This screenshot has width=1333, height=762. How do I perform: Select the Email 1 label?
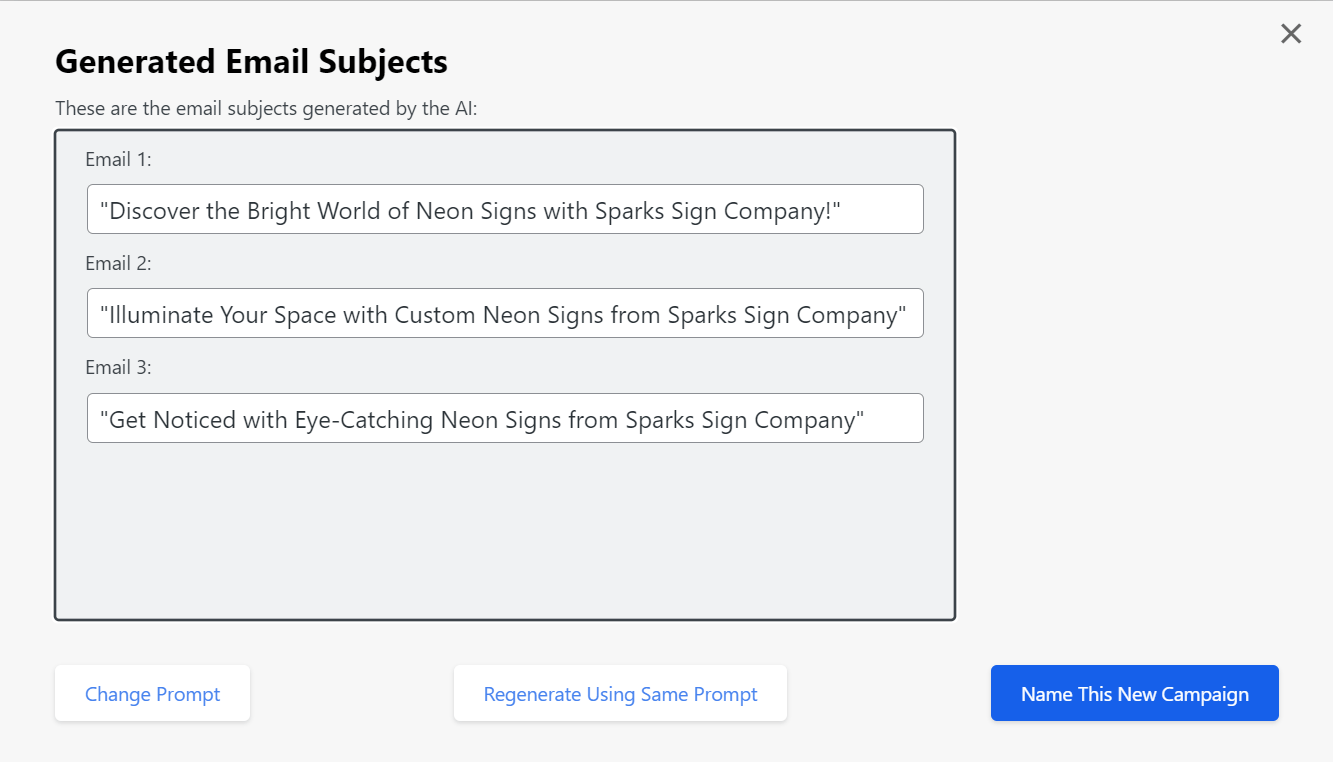point(117,158)
